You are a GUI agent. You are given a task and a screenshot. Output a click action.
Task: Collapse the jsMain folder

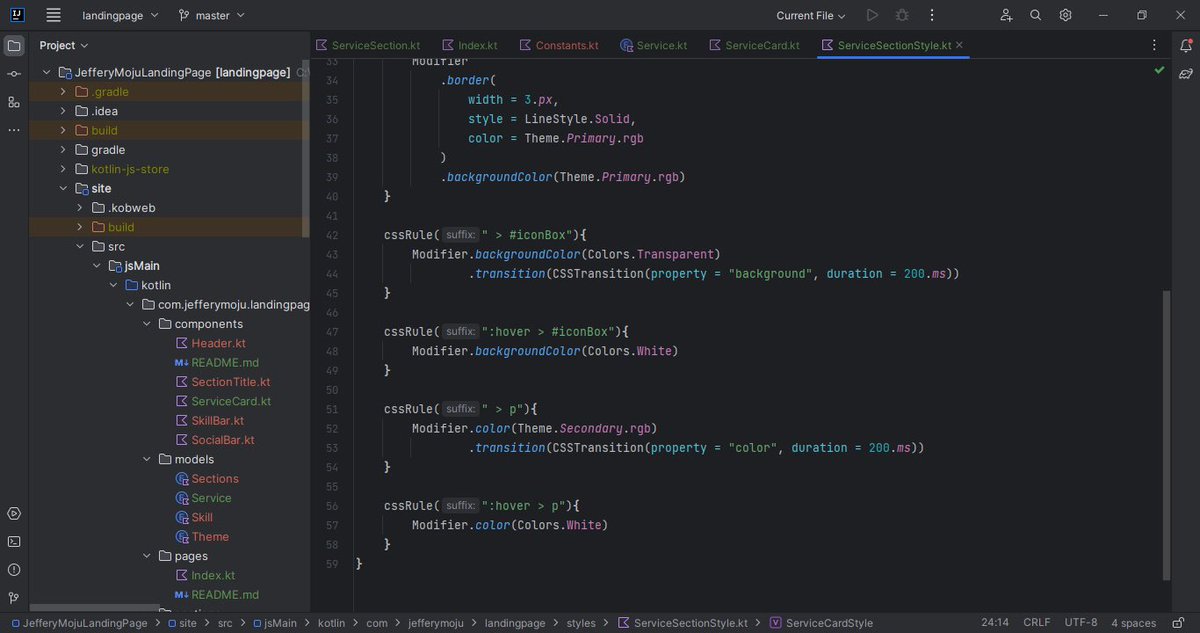click(x=97, y=266)
